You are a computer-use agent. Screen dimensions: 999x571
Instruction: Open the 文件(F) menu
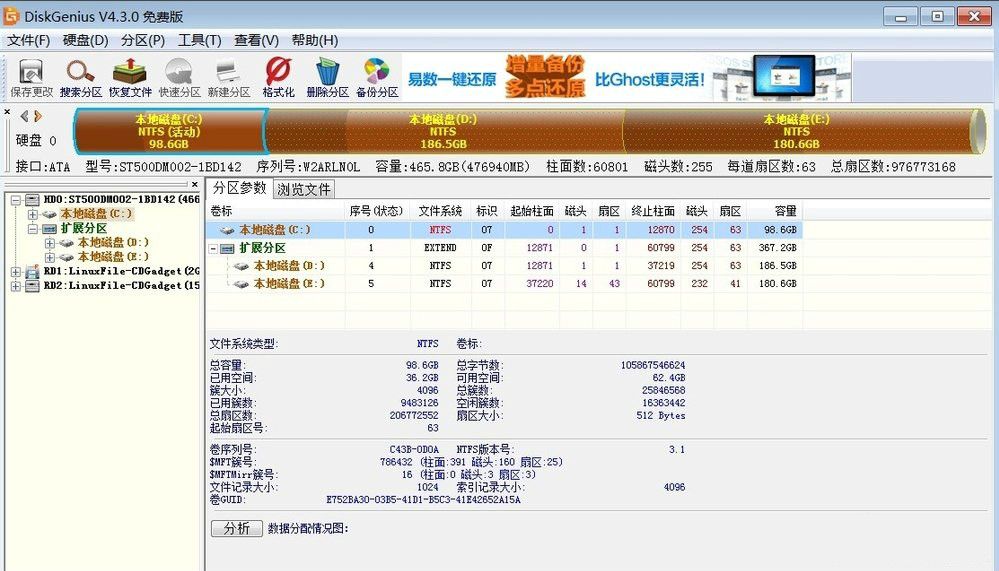(29, 41)
